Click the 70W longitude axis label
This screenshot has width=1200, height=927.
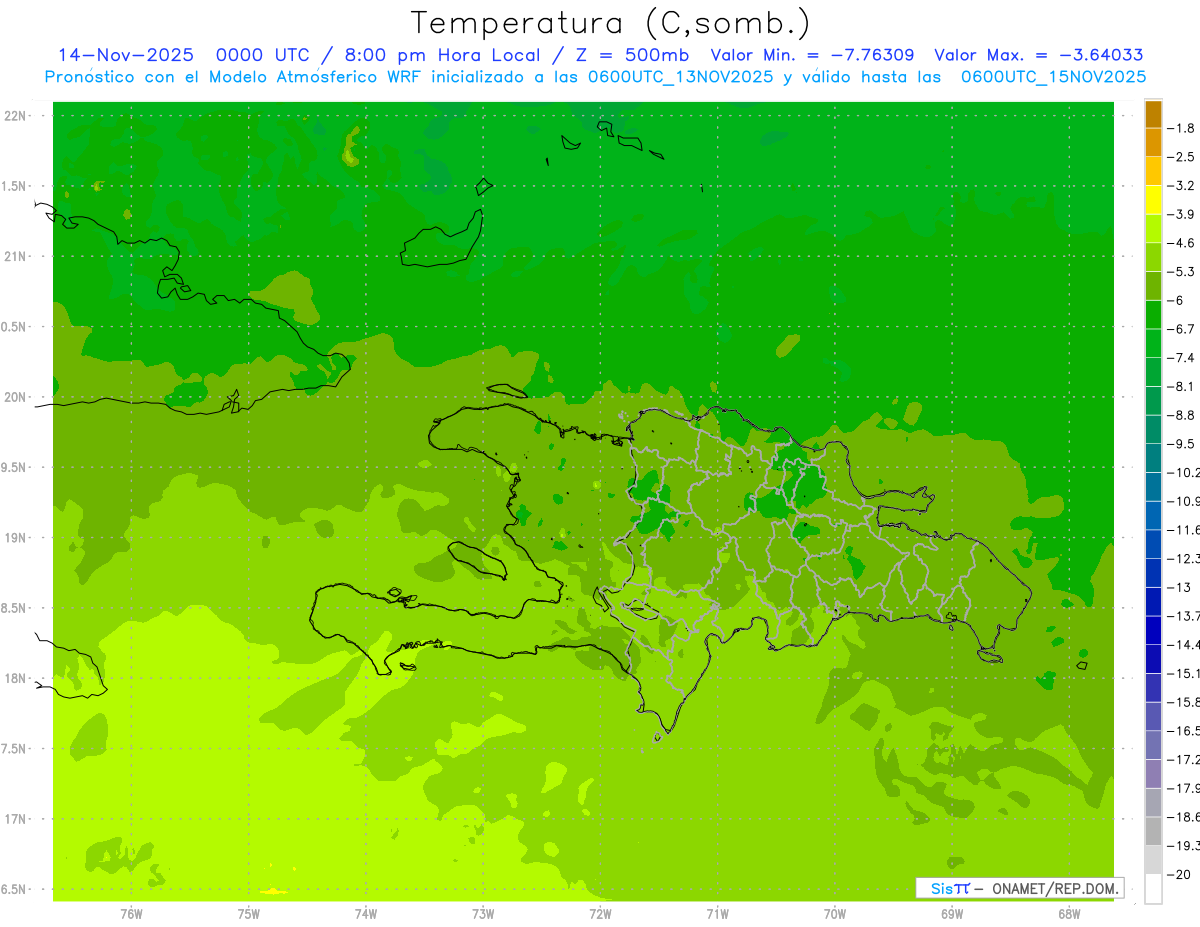click(834, 915)
